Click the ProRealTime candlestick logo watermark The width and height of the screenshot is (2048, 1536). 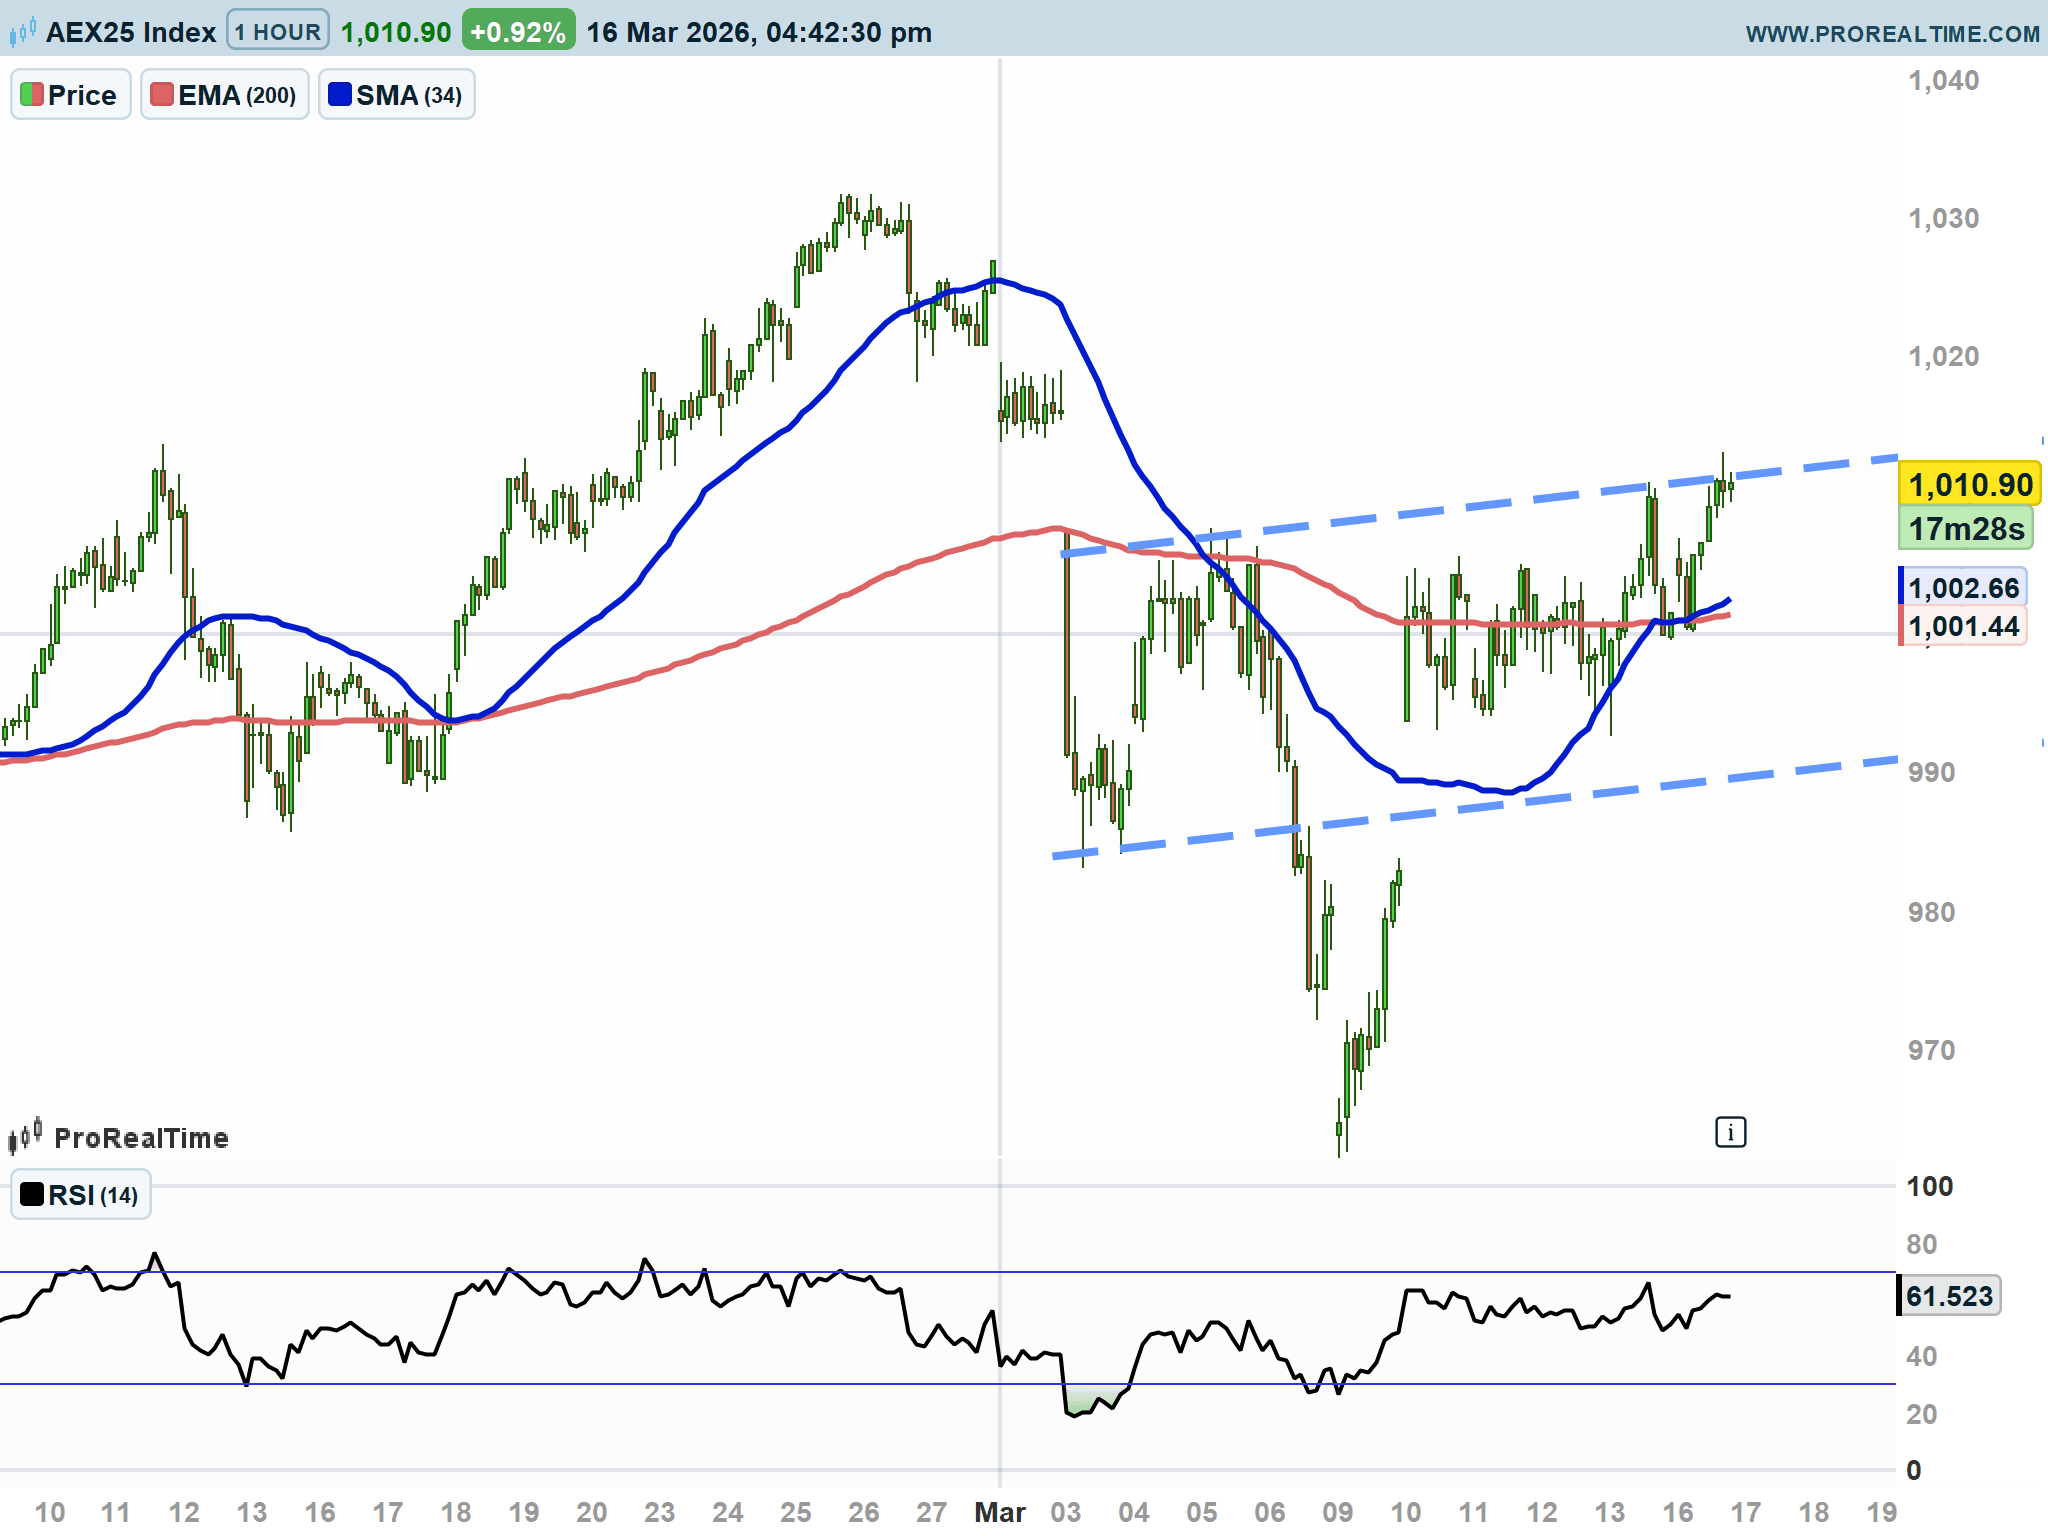[x=26, y=1136]
